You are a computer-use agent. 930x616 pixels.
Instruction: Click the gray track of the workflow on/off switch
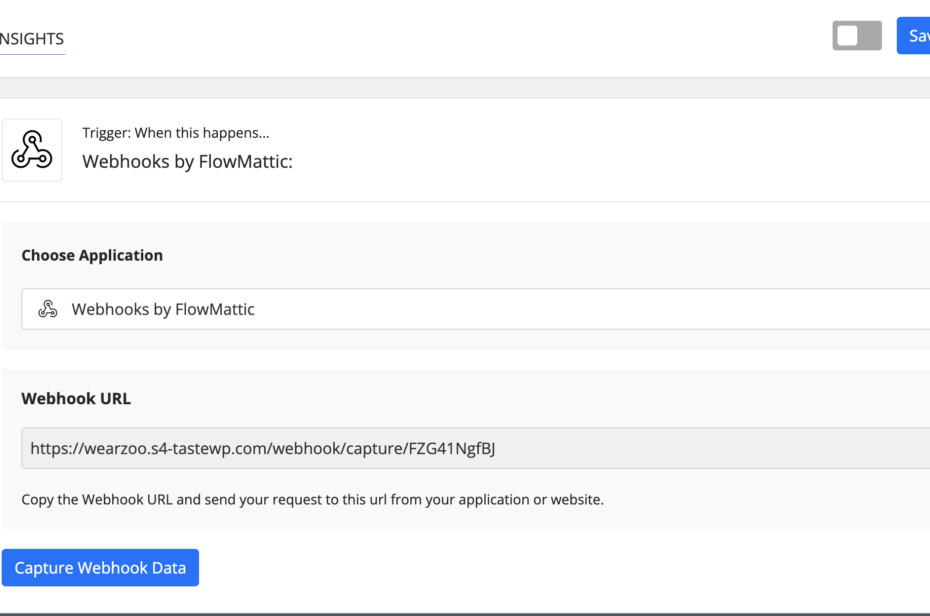tap(870, 36)
